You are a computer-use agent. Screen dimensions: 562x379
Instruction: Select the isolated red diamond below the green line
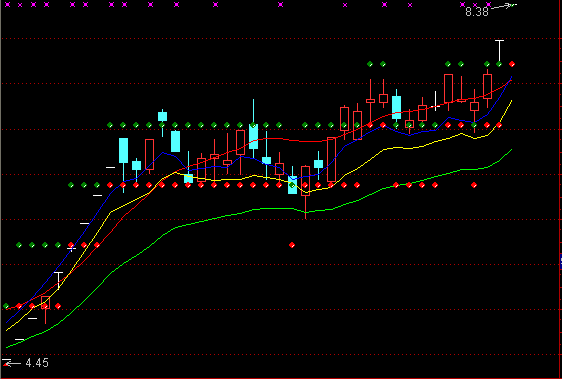point(292,245)
